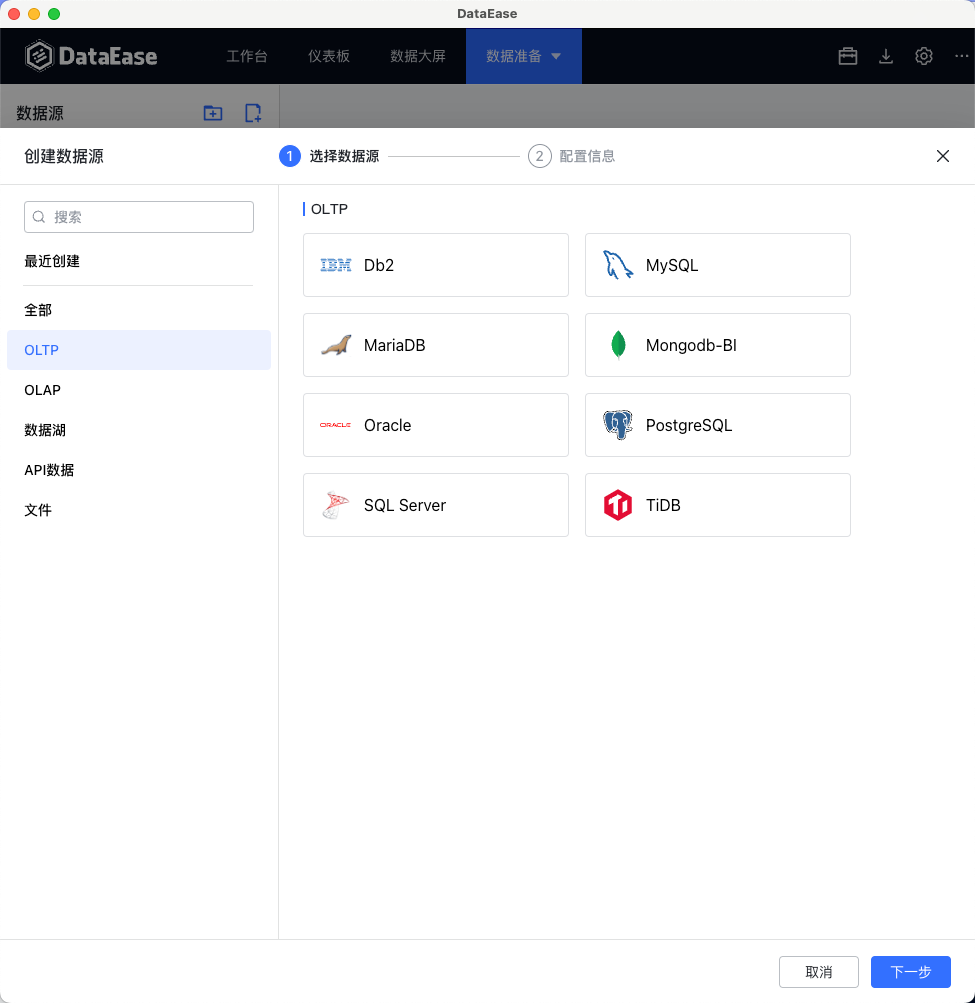Select the 数据湖 category

pos(139,430)
